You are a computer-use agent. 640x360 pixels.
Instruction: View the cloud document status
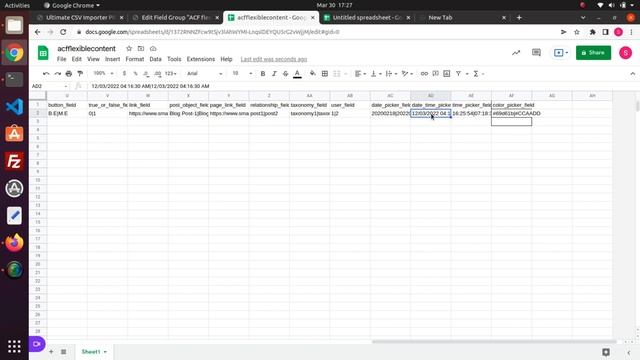coord(153,49)
